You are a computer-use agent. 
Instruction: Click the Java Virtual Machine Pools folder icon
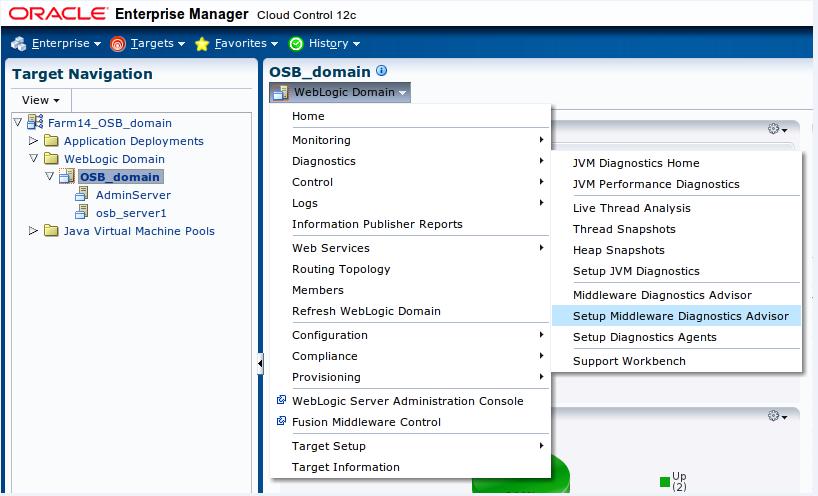point(51,231)
